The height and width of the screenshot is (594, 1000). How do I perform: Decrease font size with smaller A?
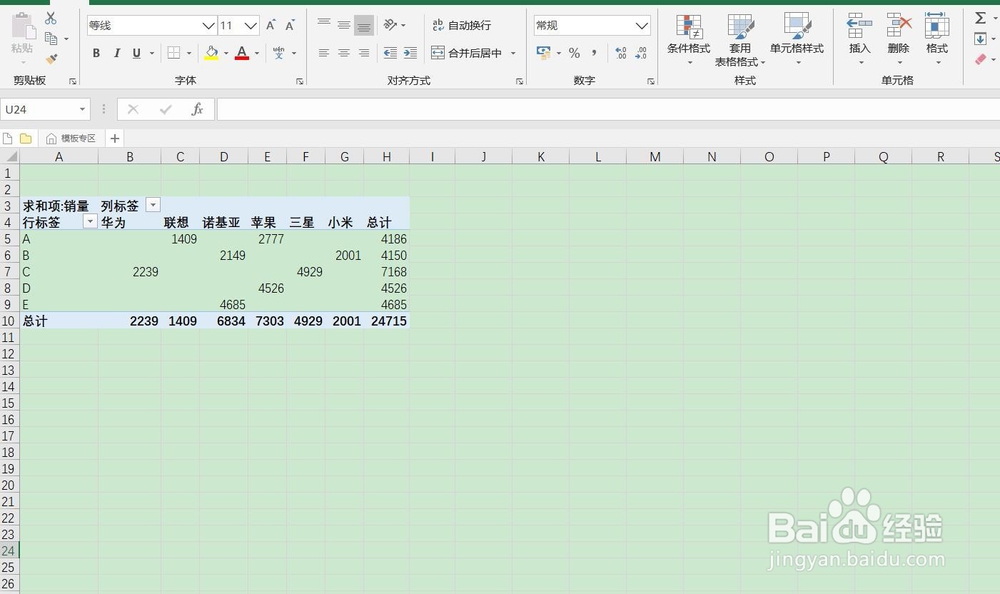pyautogui.click(x=290, y=26)
